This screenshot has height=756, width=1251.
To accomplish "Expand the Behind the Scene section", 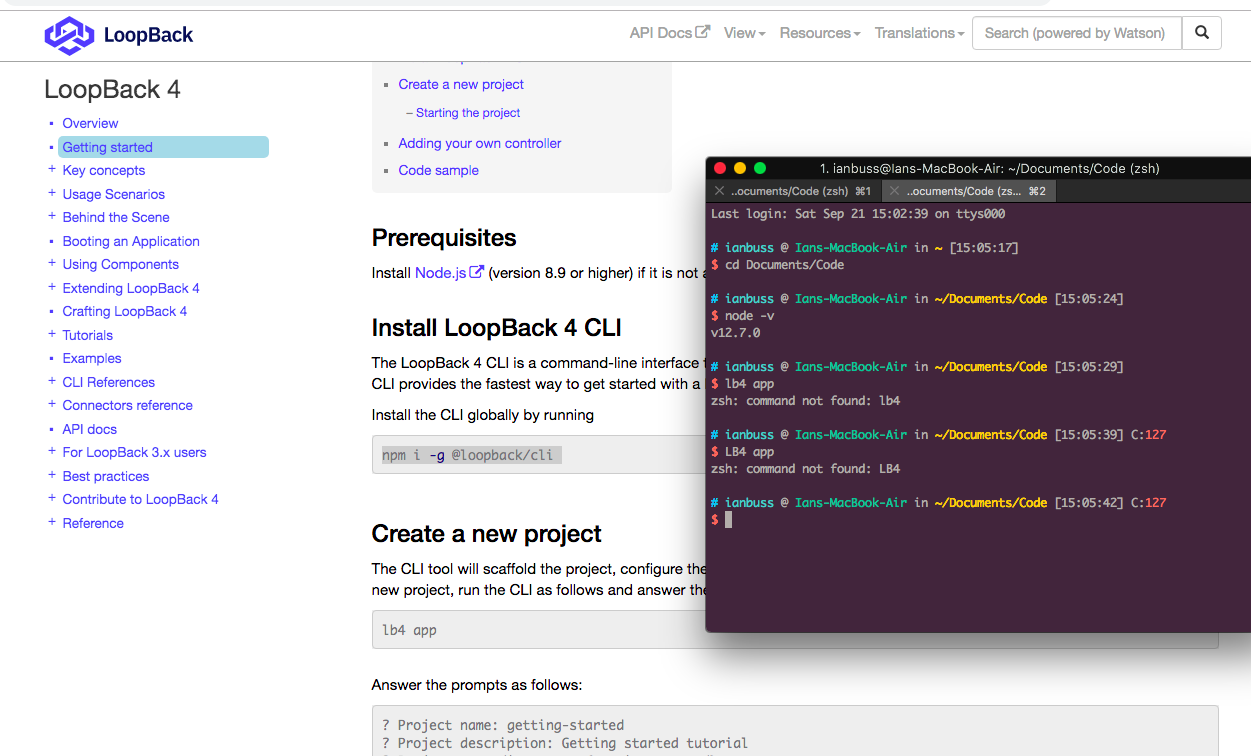I will [x=52, y=217].
